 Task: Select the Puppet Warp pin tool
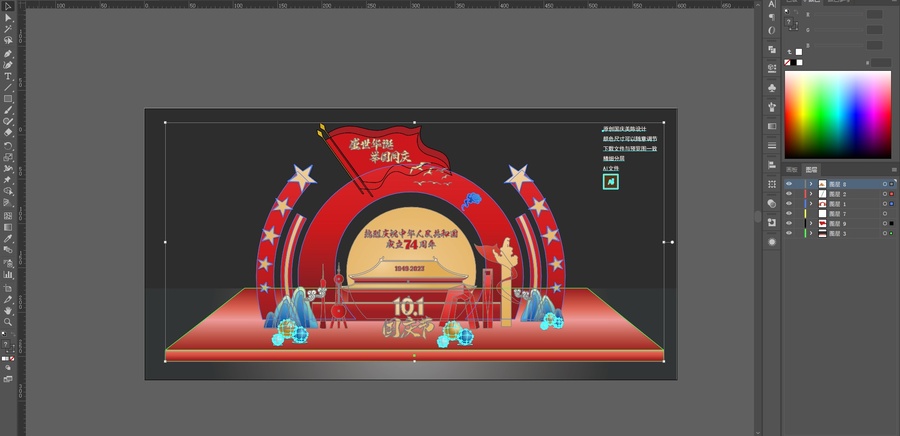pos(8,180)
